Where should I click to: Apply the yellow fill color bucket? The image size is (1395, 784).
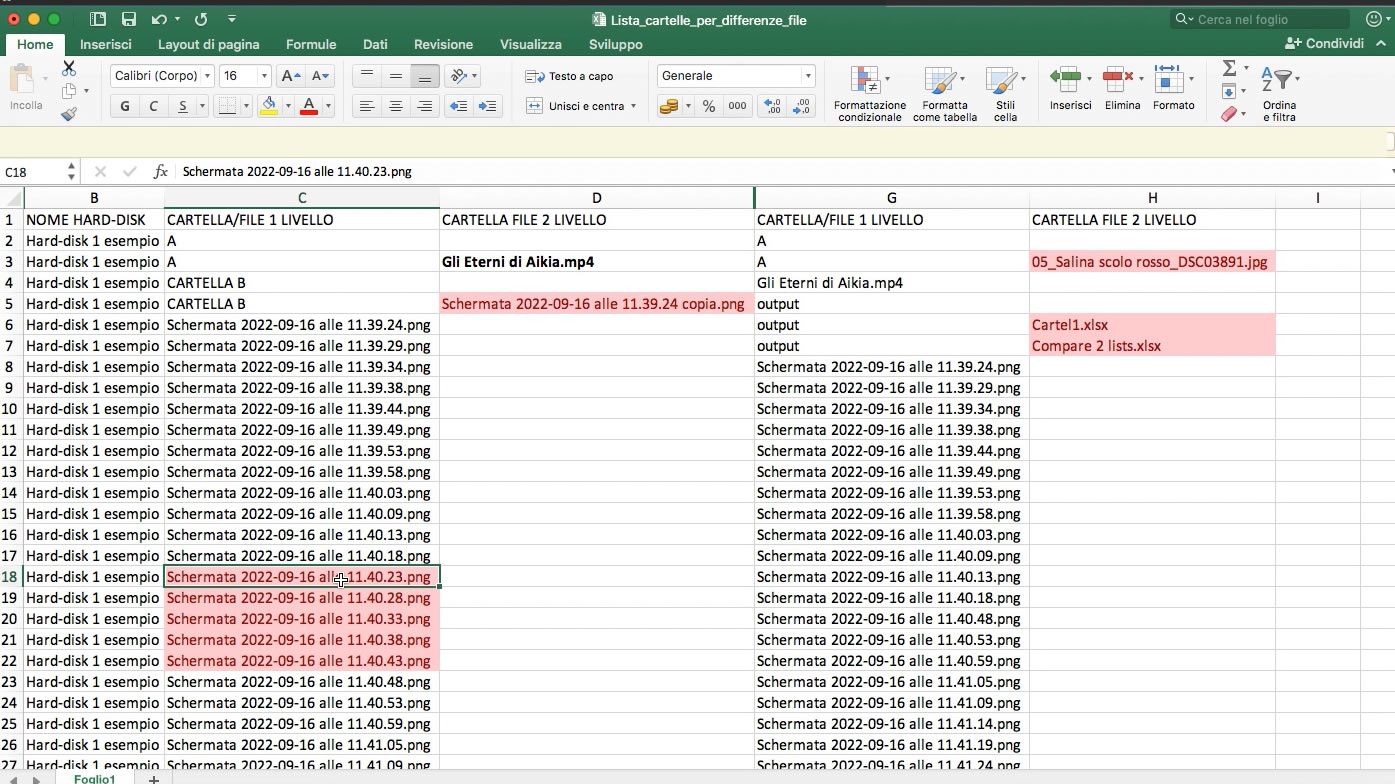click(268, 106)
